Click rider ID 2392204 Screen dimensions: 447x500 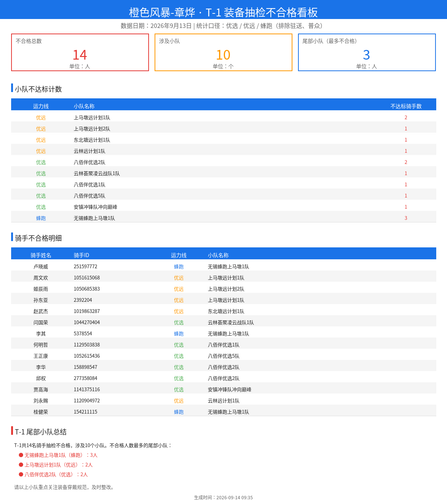(x=83, y=300)
